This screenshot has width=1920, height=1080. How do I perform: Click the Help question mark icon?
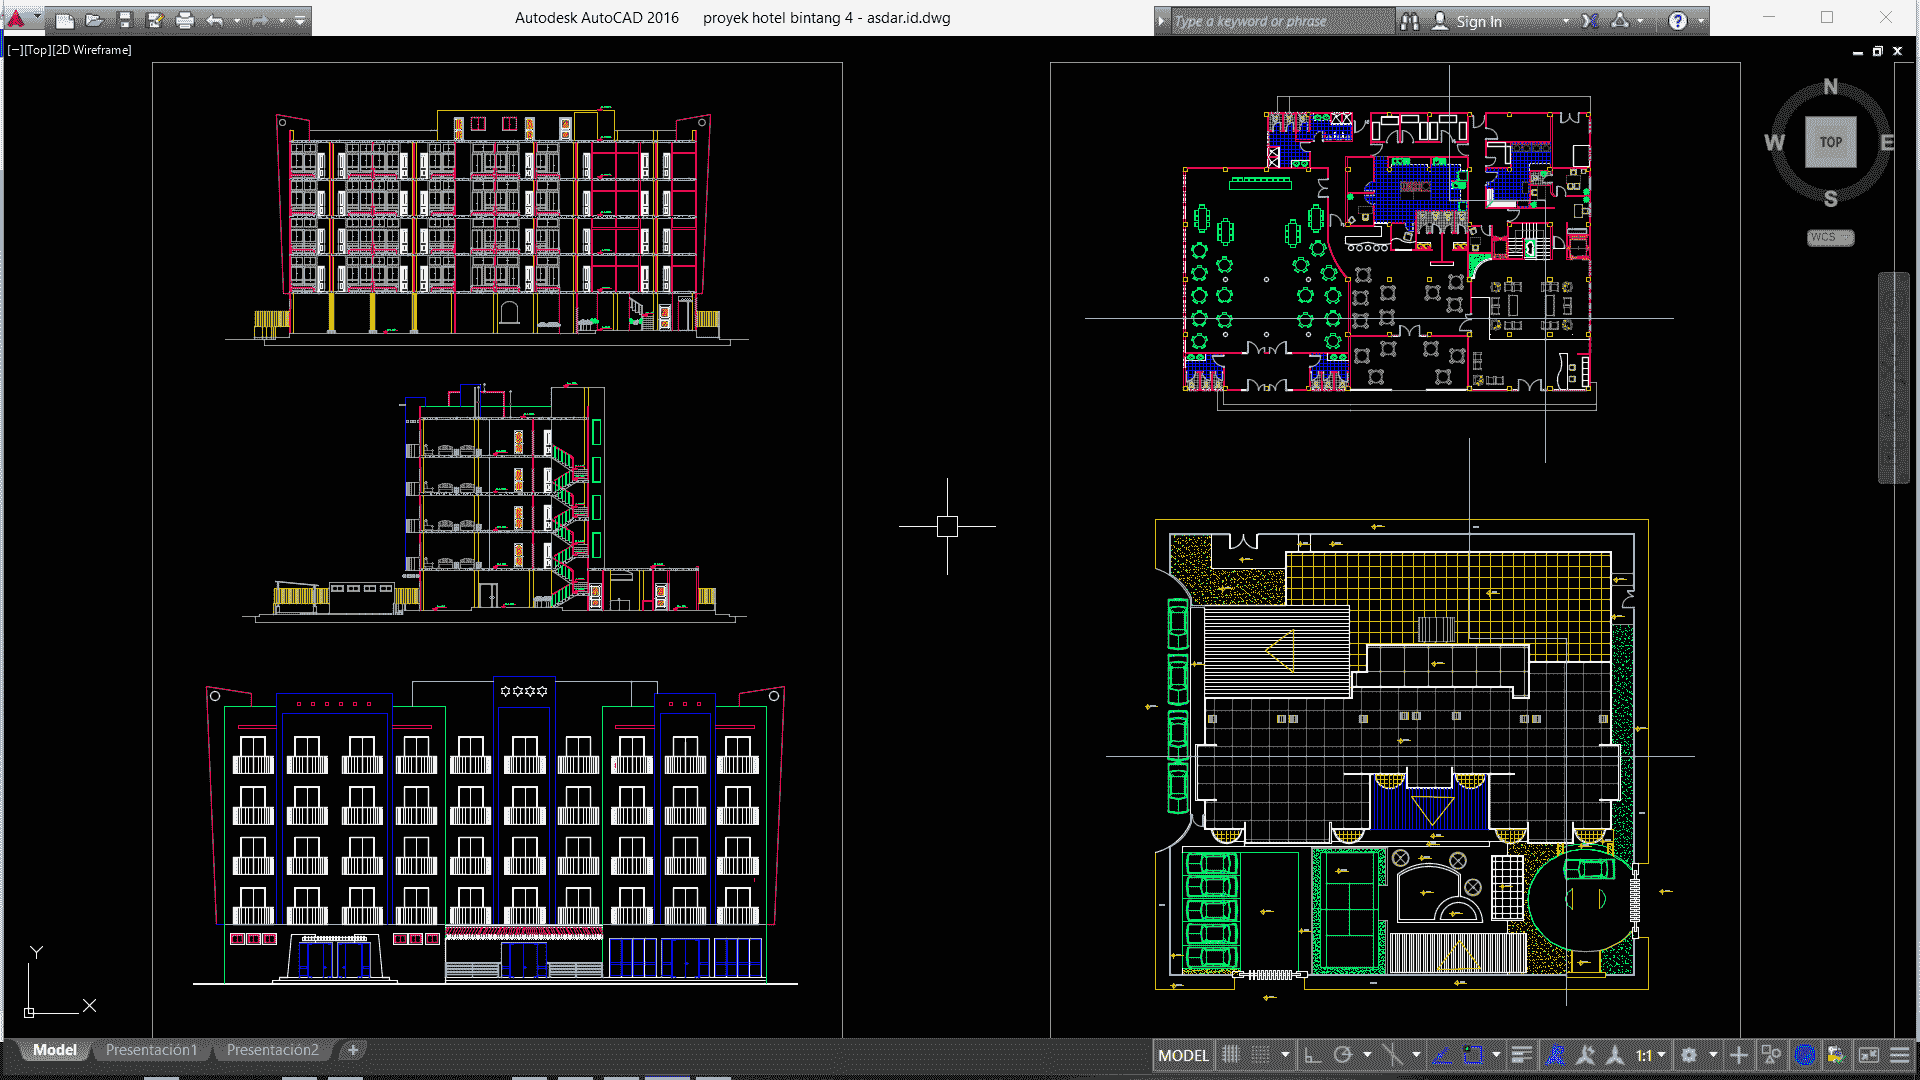[x=1678, y=21]
